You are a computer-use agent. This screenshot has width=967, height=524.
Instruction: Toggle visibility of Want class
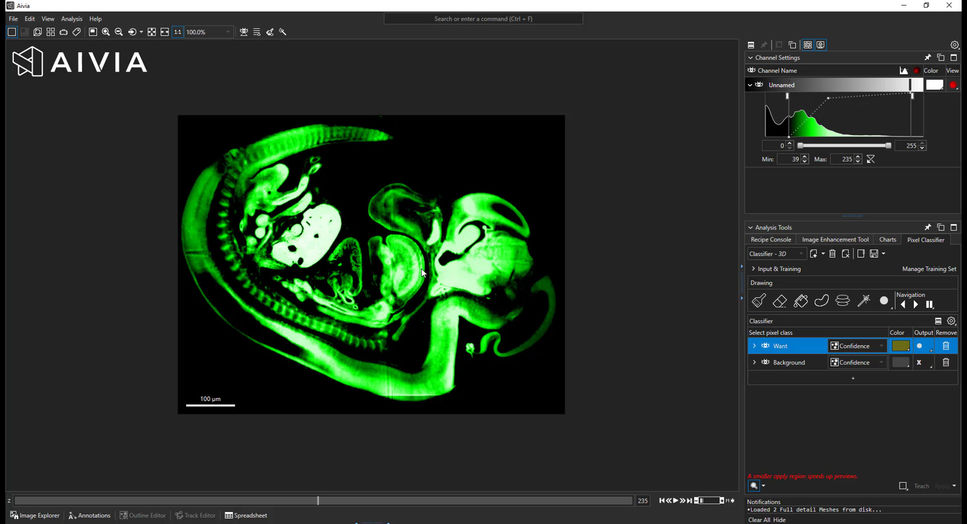click(765, 346)
